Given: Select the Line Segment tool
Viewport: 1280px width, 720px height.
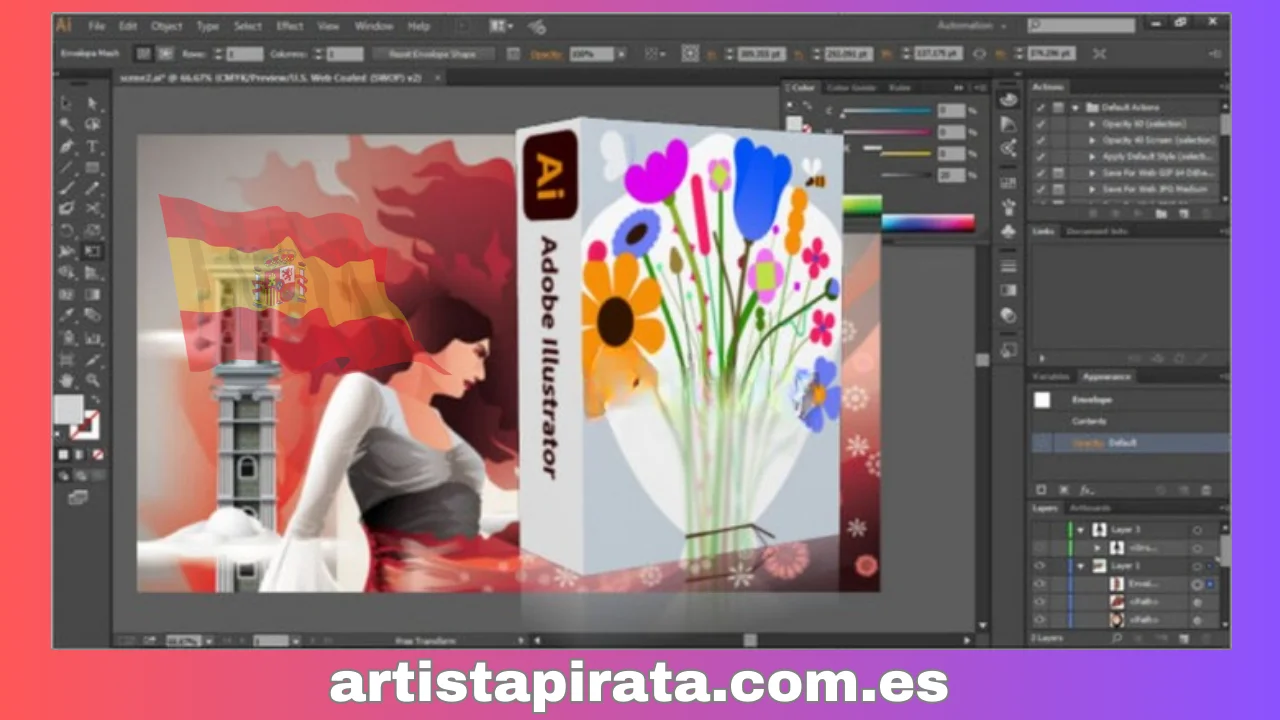Looking at the screenshot, I should (x=67, y=167).
